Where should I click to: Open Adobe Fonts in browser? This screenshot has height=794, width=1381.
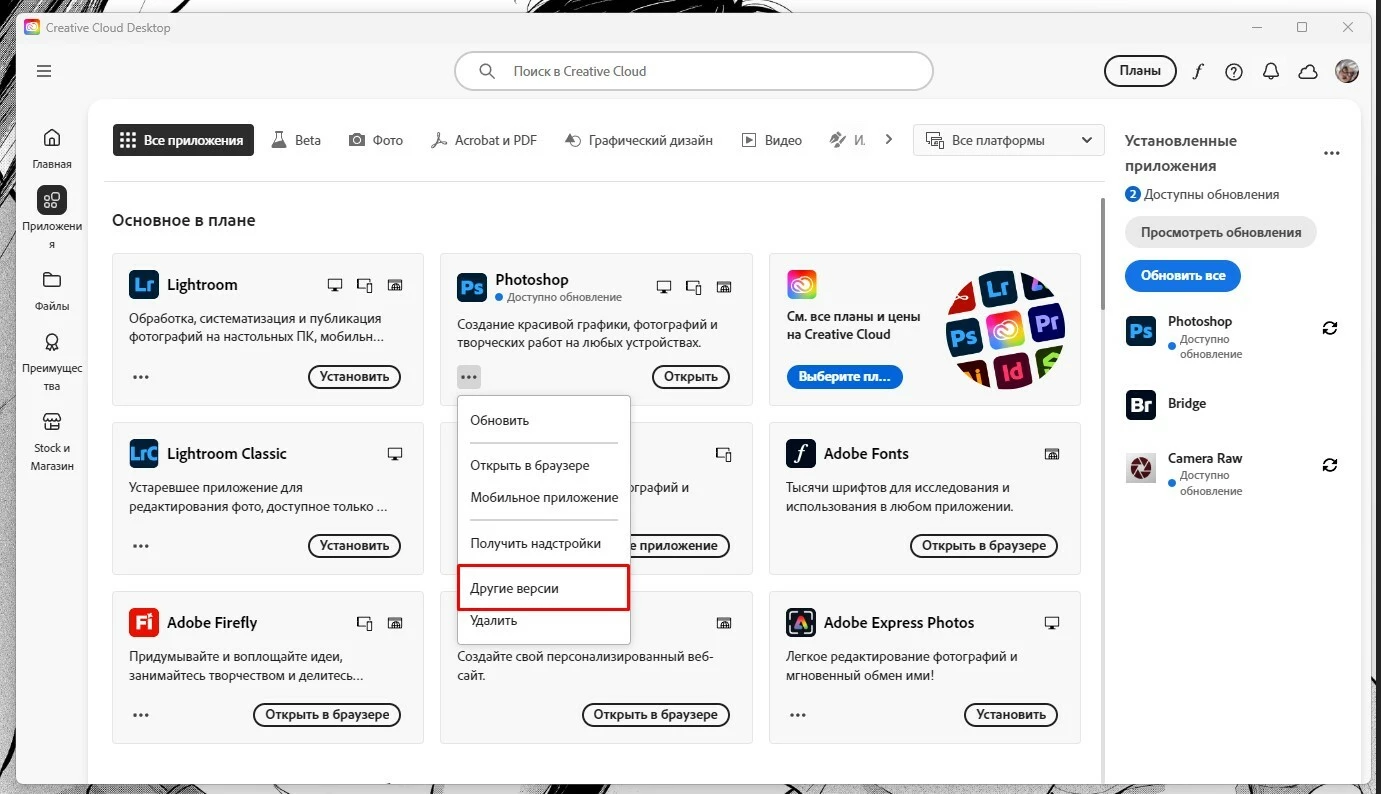pyautogui.click(x=984, y=546)
